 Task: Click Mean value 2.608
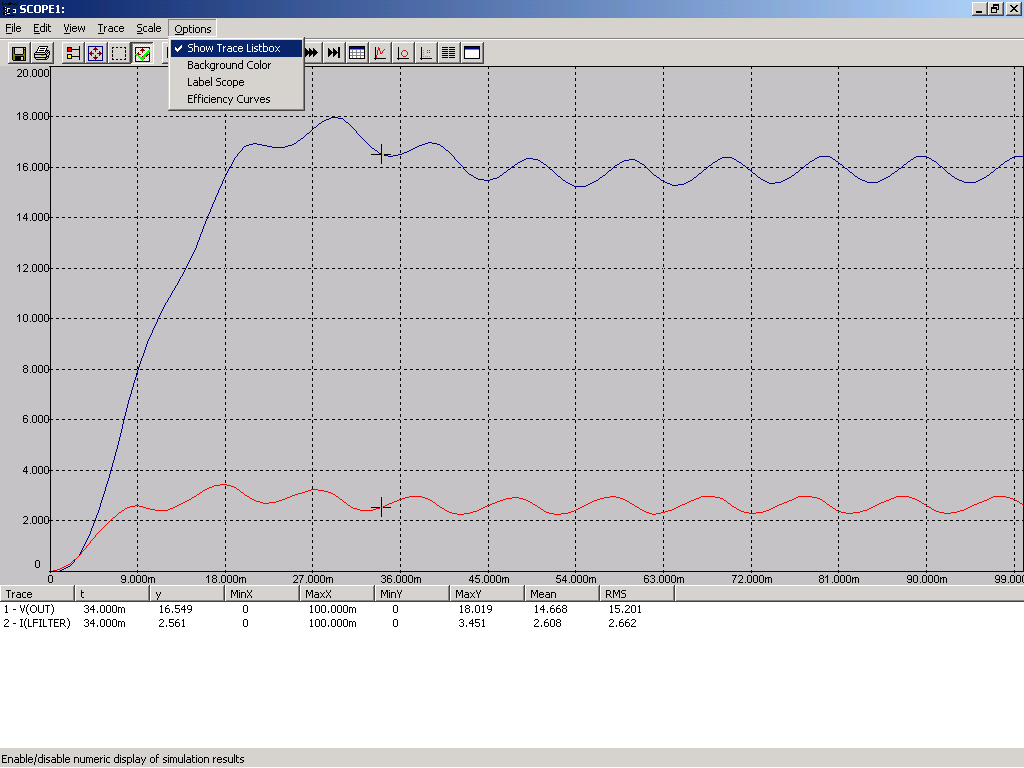coord(547,624)
